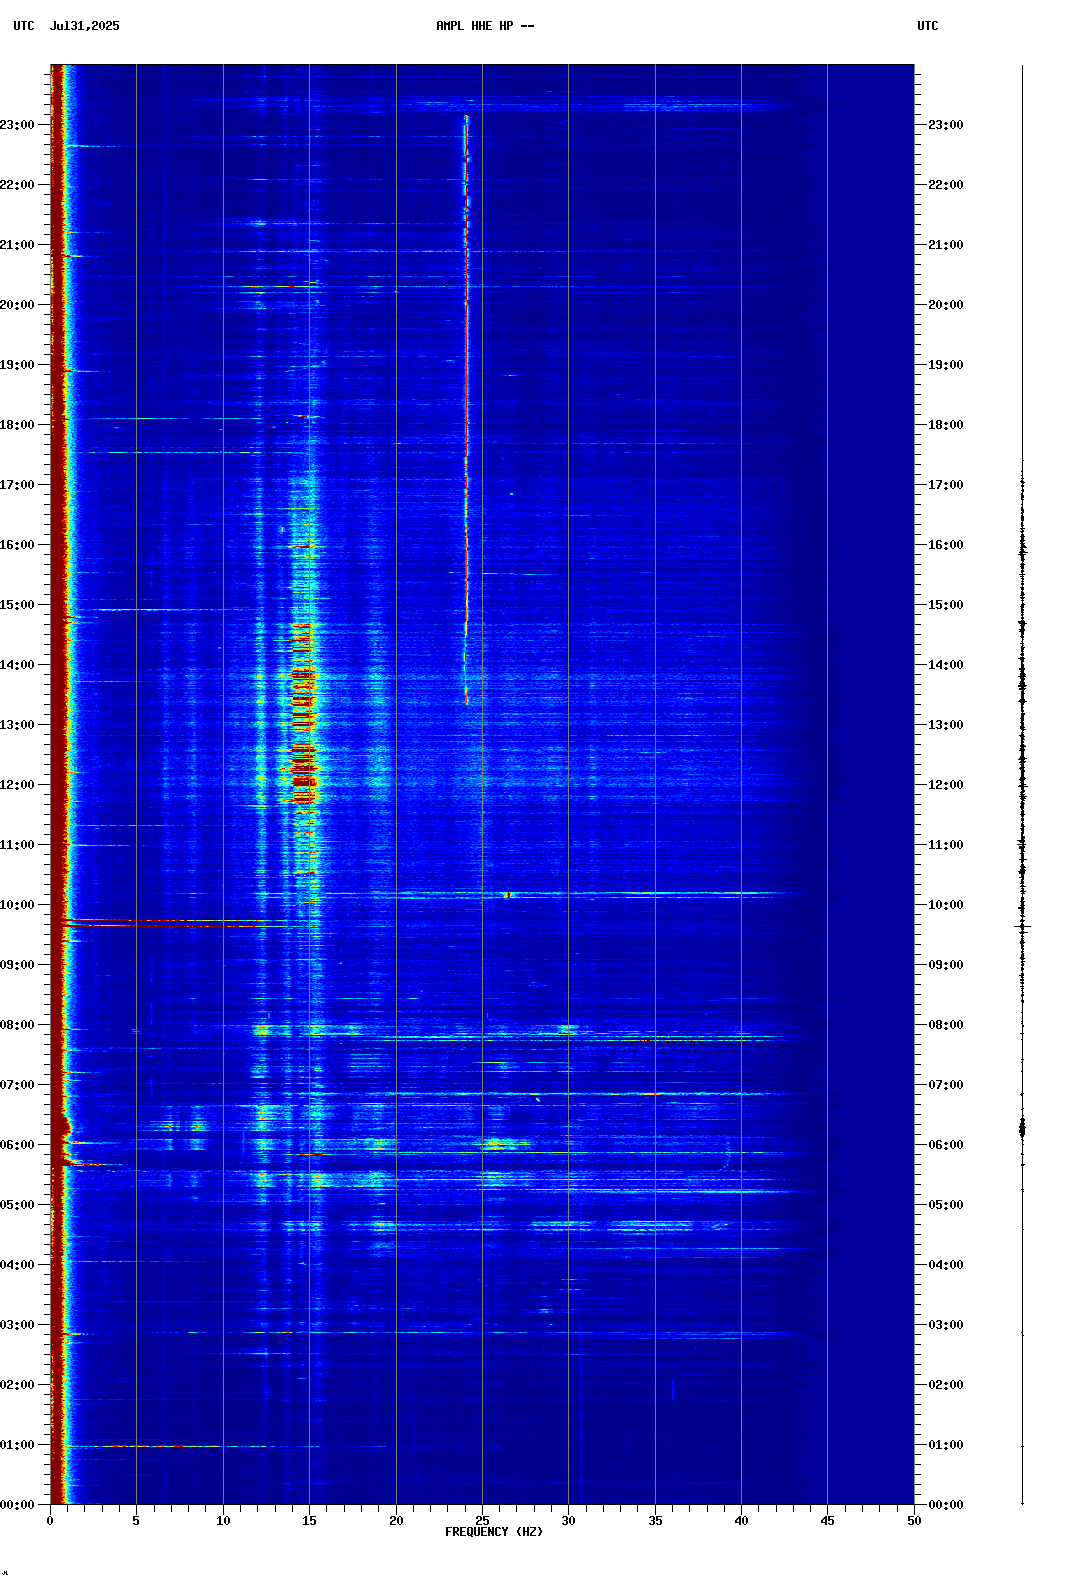This screenshot has height=1584, width=1066.
Task: Click 14:00 on the right-hand time axis
Action: pos(946,665)
